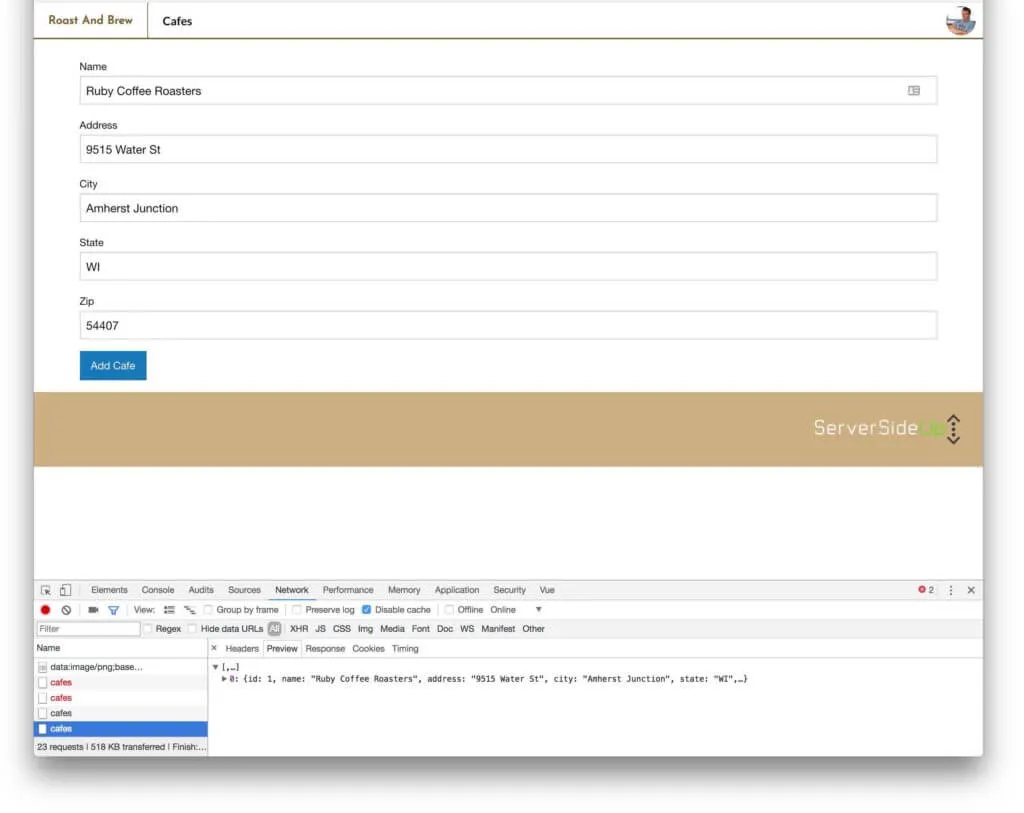Collapse the root array in Preview

coord(216,667)
